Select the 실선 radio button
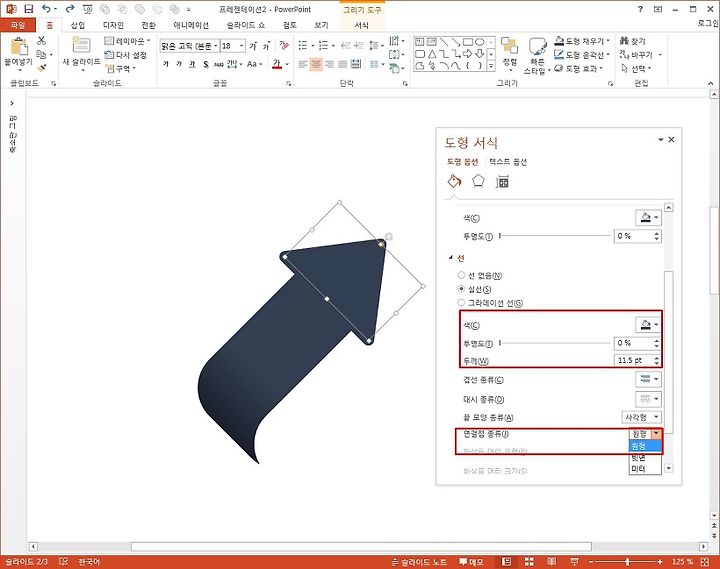Image resolution: width=720 pixels, height=569 pixels. (461, 289)
